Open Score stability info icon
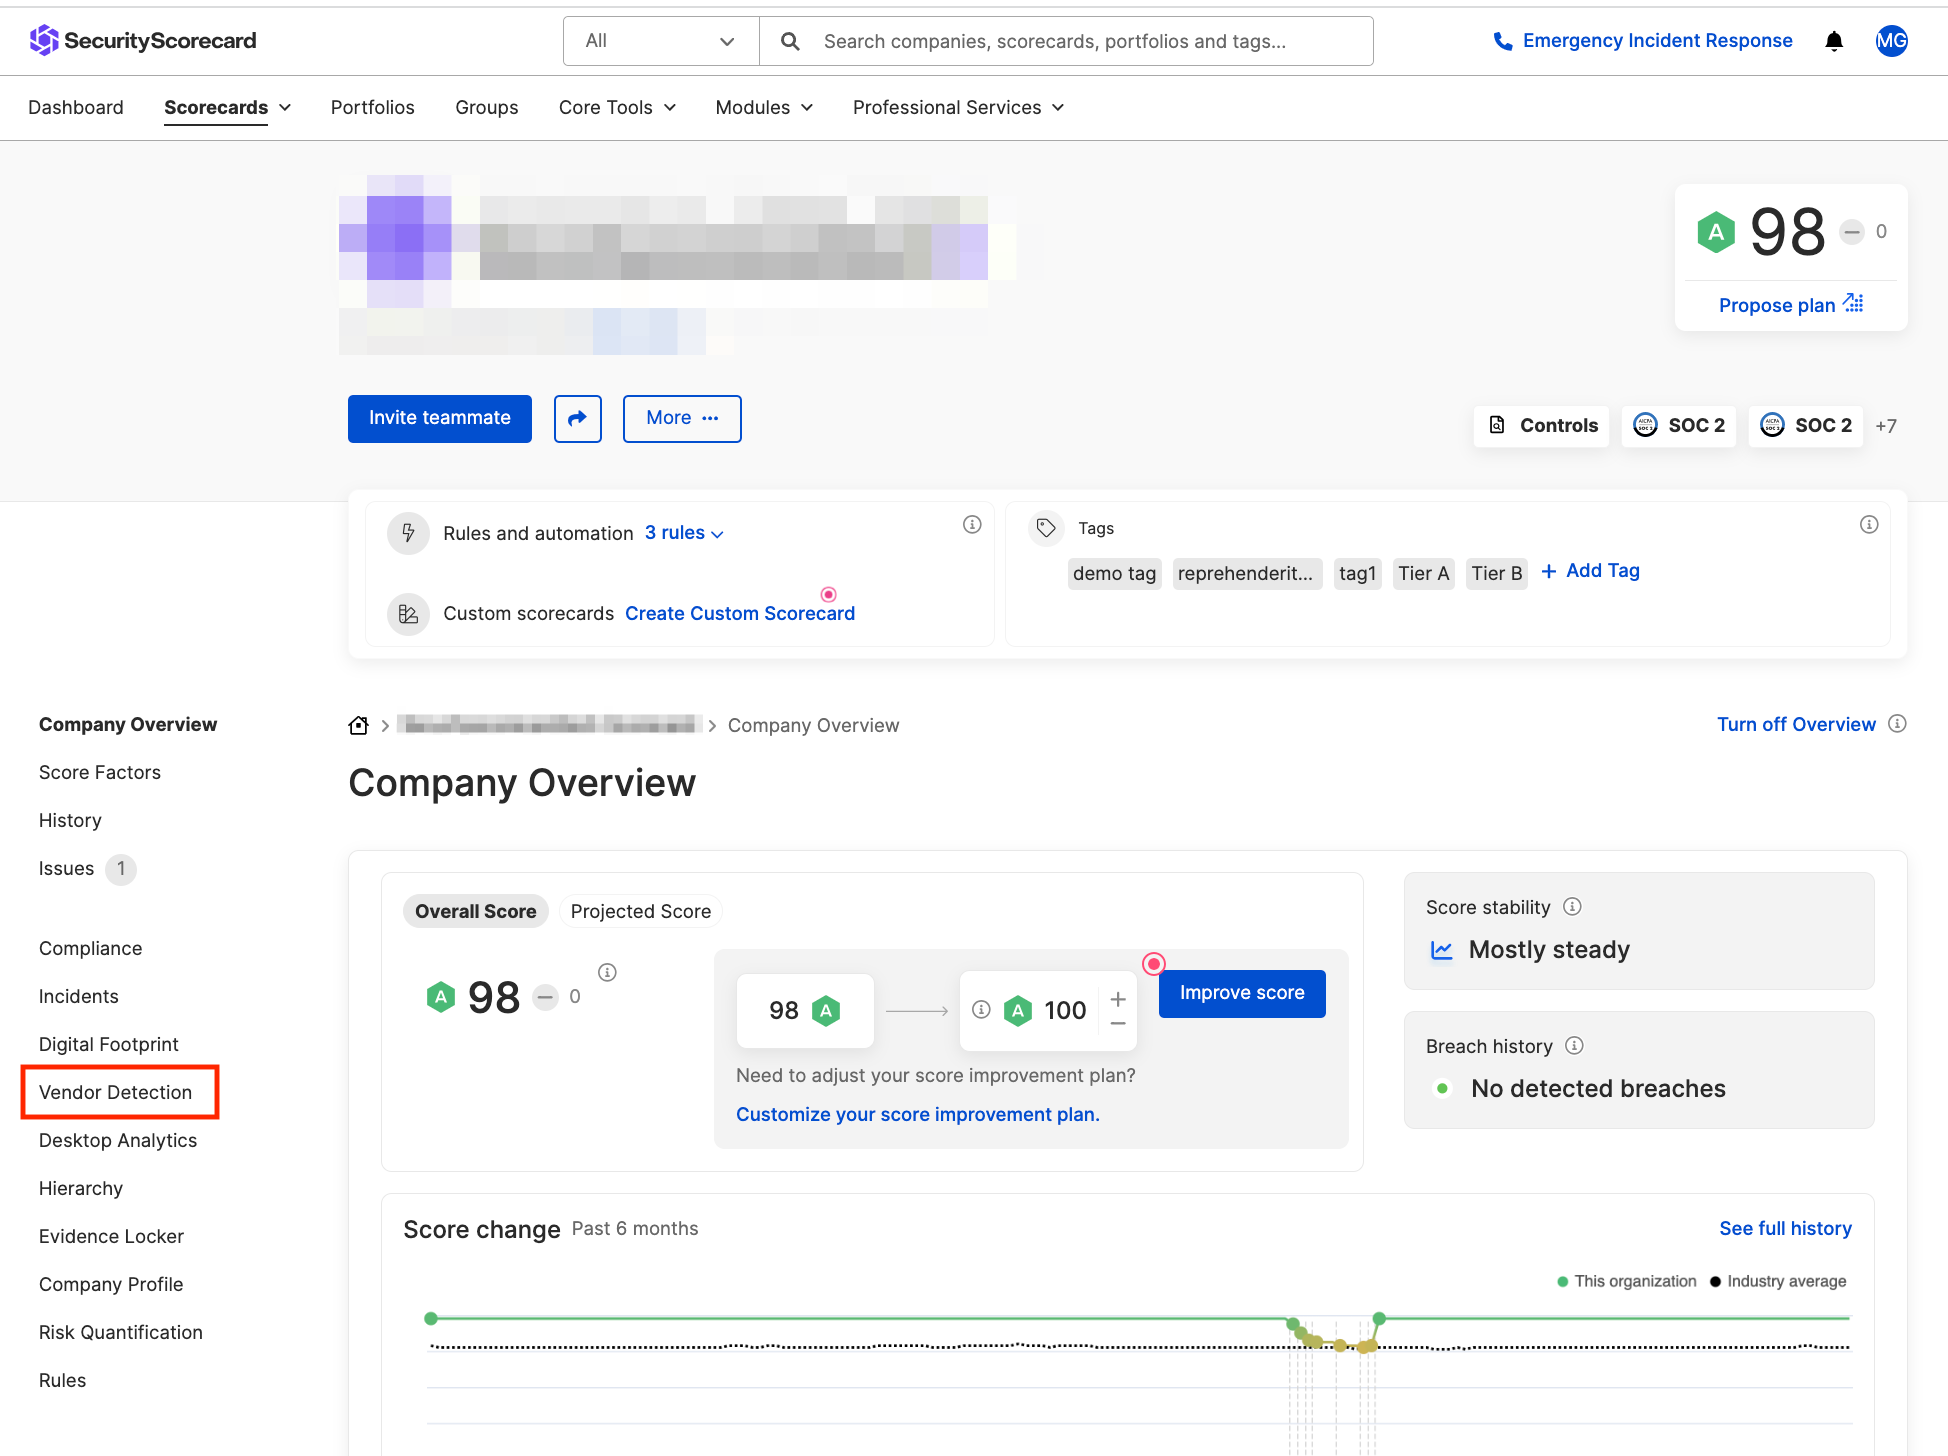Viewport: 1948px width, 1456px height. 1572,906
